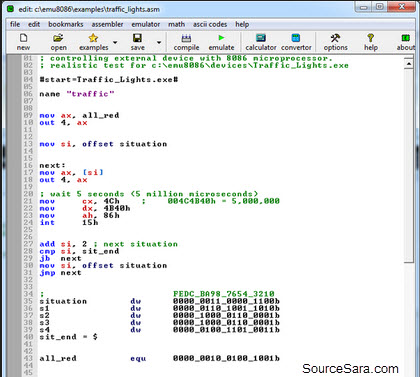The height and width of the screenshot is (377, 420).
Task: Click the 'add si, 2' instruction line
Action: click(x=108, y=244)
